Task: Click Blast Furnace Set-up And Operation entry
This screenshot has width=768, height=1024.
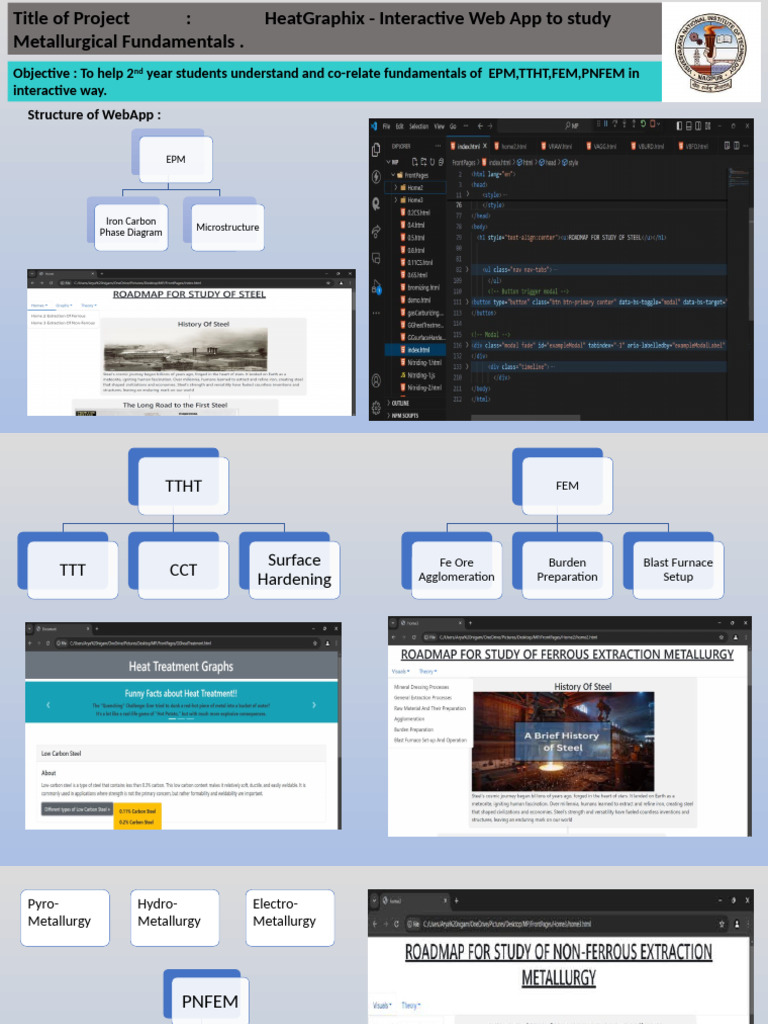Action: click(430, 739)
